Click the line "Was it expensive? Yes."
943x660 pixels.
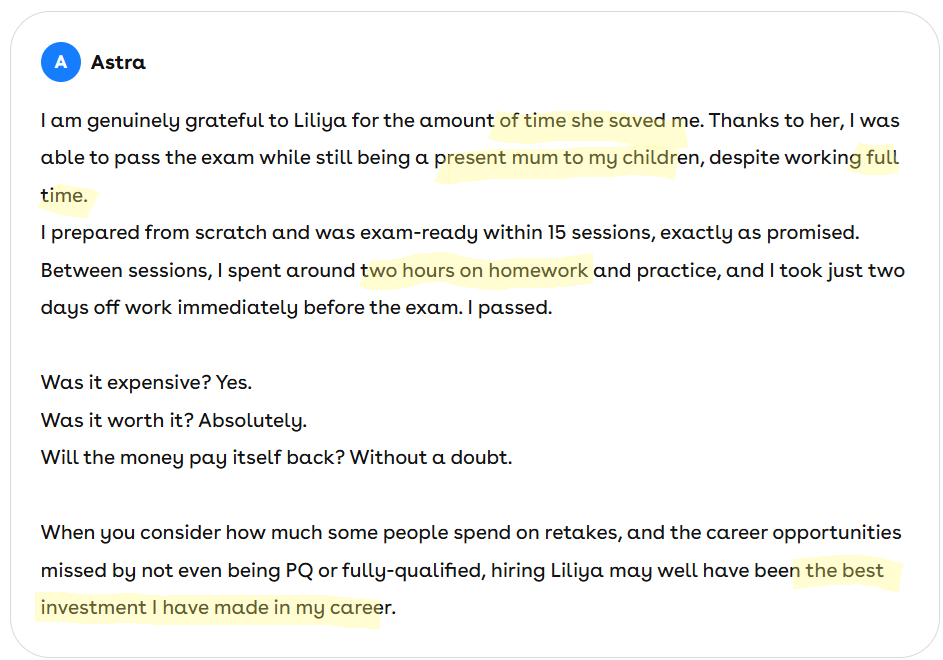click(x=146, y=382)
